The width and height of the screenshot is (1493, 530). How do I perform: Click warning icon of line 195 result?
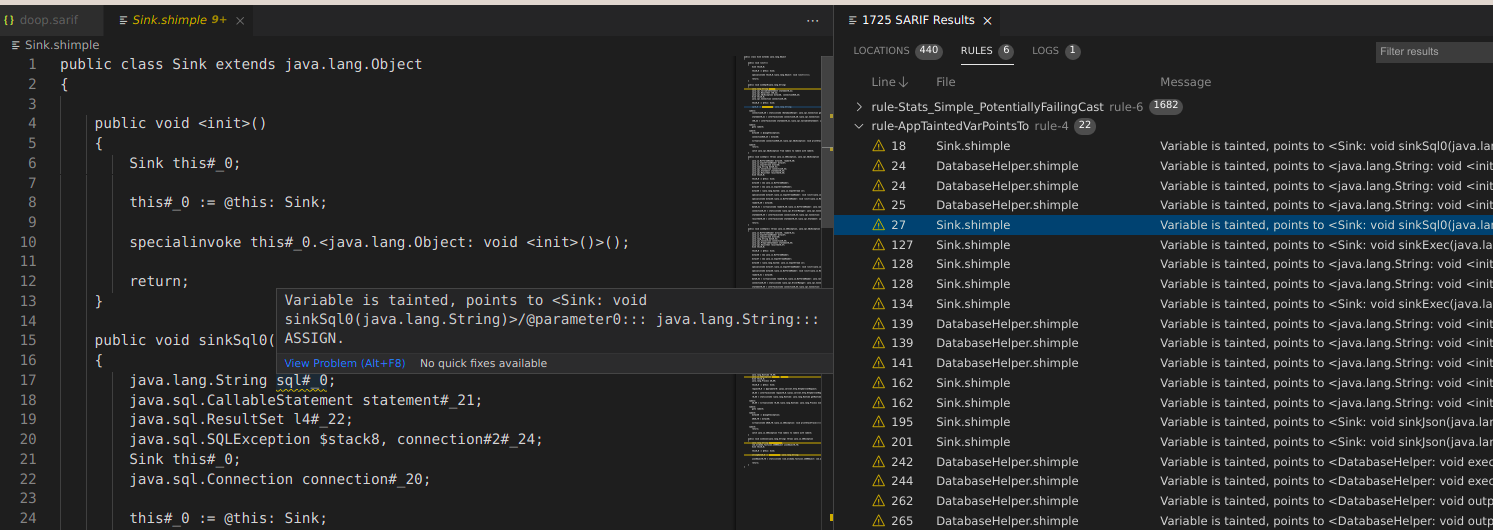(879, 422)
